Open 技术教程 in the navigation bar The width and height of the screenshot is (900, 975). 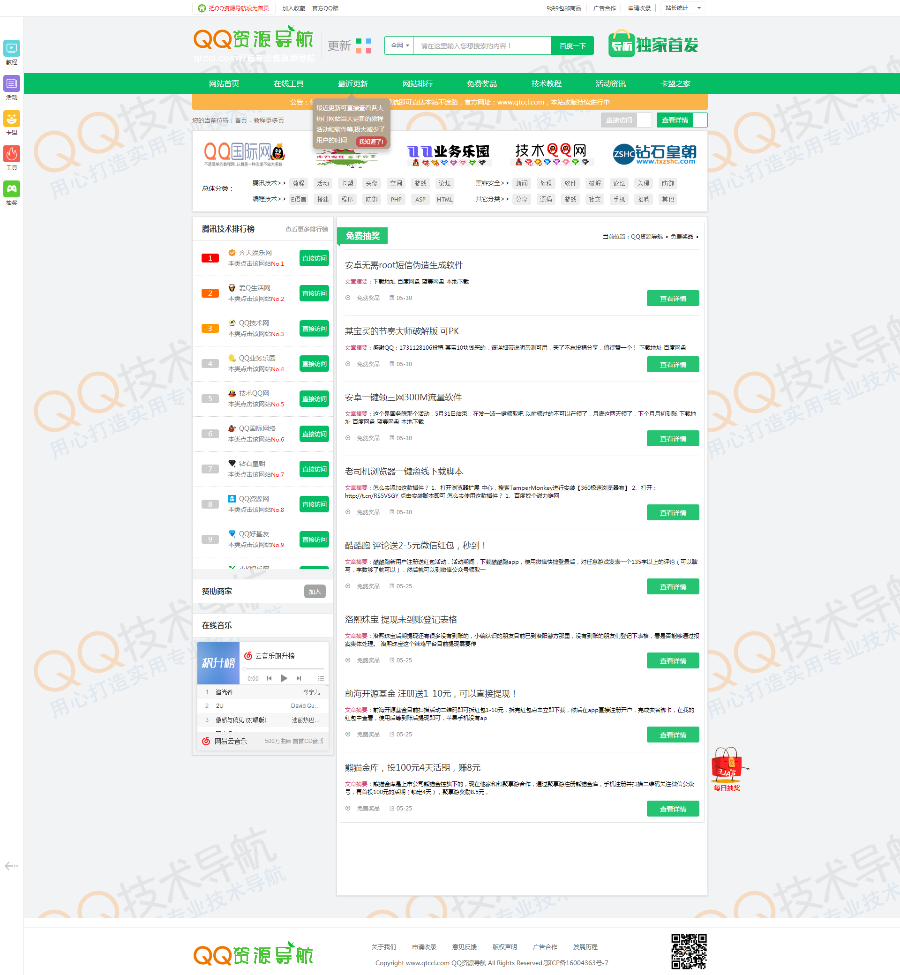[x=547, y=83]
